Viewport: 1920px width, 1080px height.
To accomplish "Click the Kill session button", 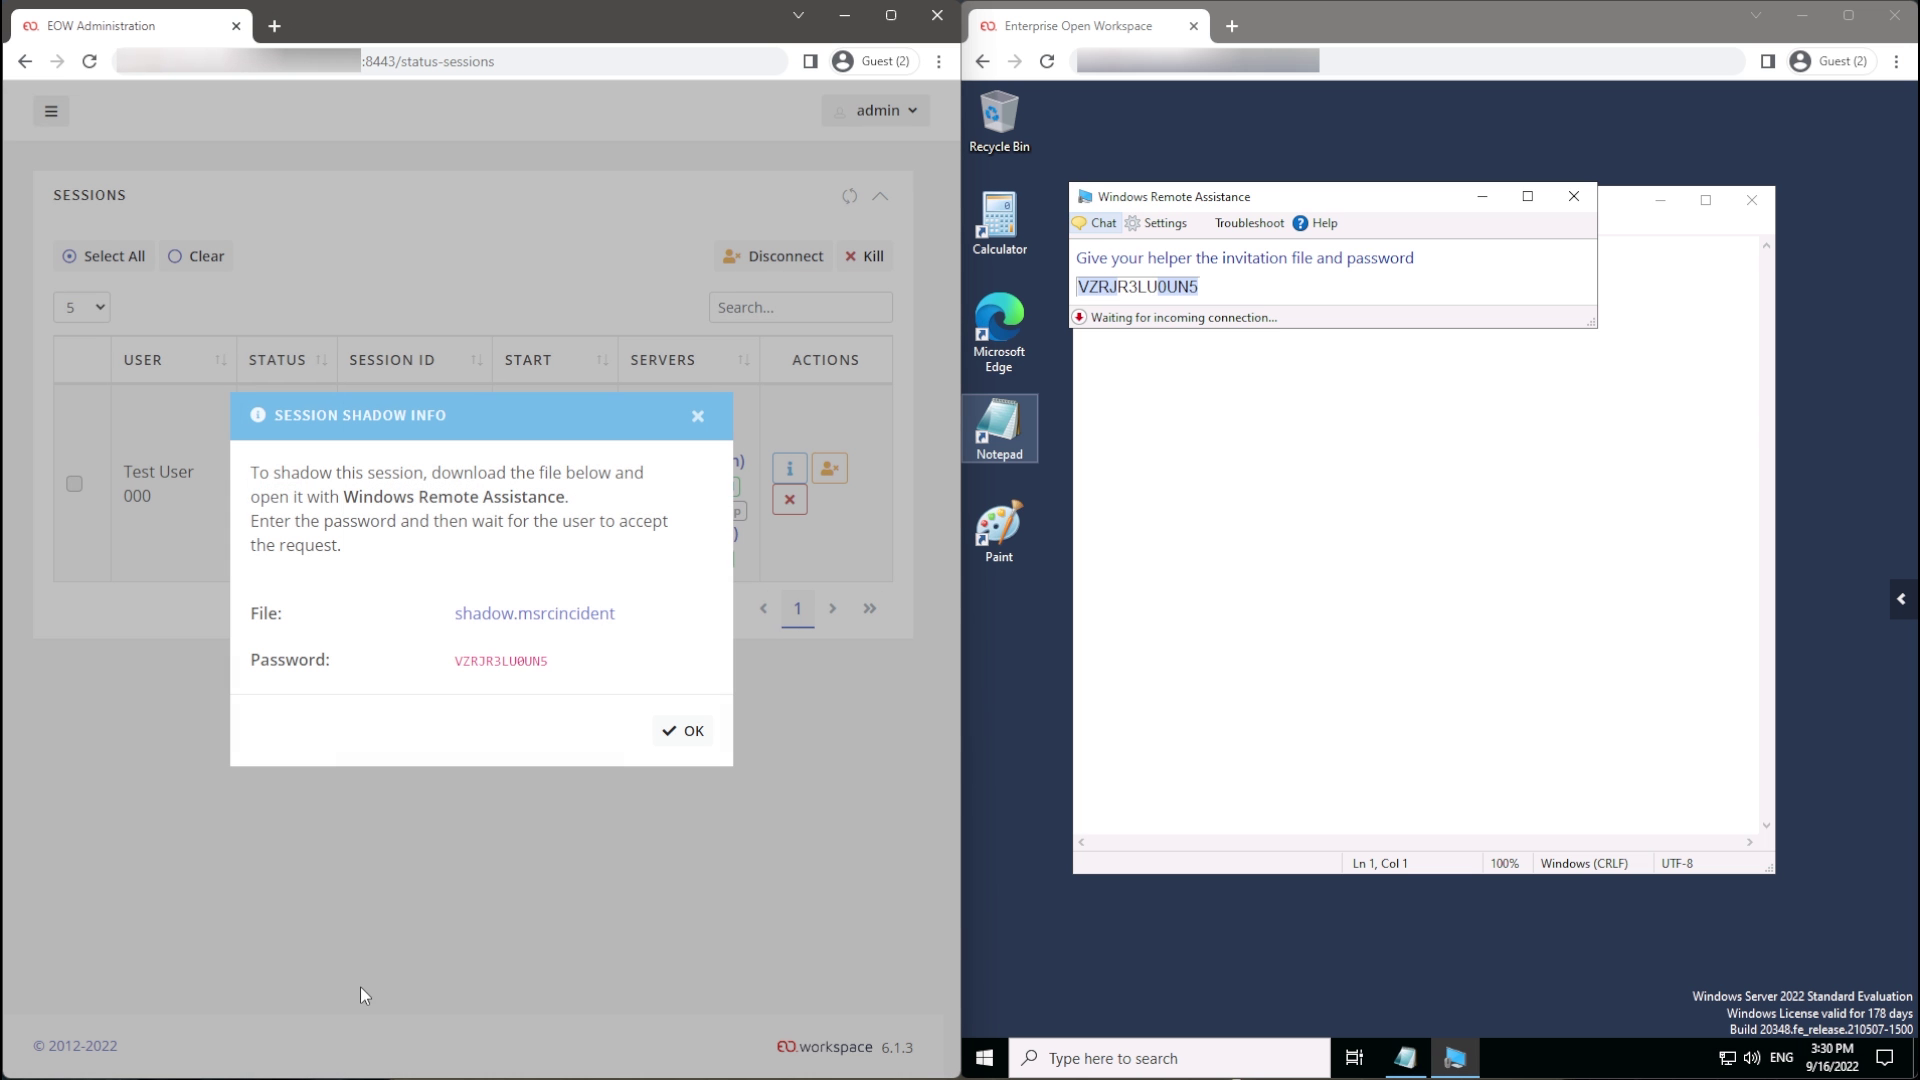I will (864, 256).
